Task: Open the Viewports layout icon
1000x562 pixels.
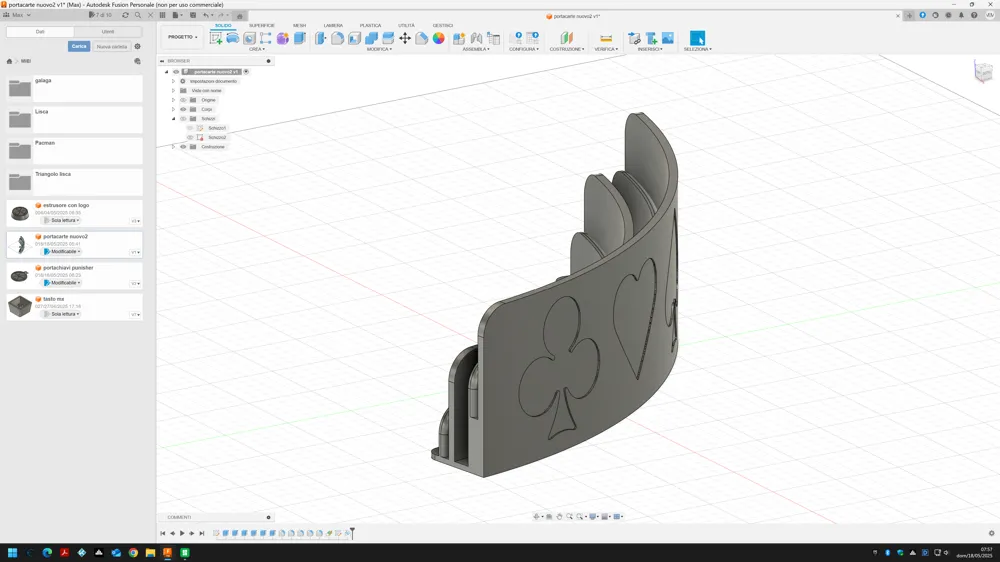Action: [617, 517]
